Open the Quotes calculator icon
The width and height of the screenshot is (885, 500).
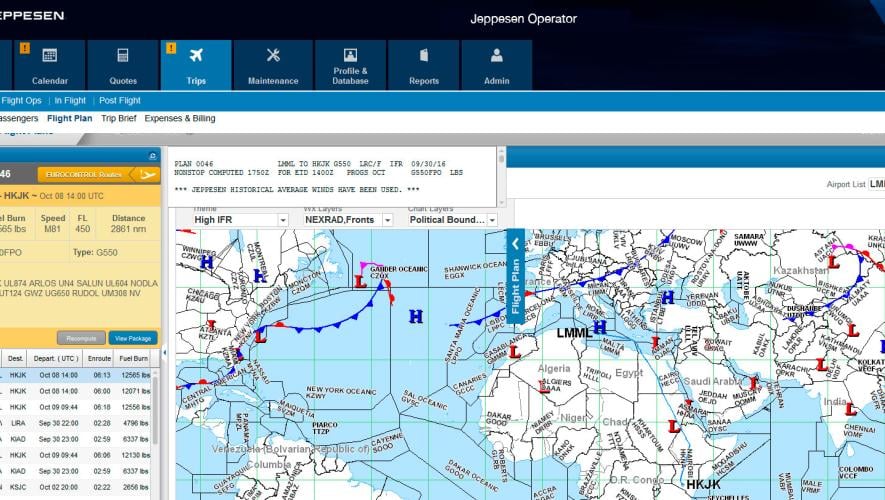tap(123, 56)
